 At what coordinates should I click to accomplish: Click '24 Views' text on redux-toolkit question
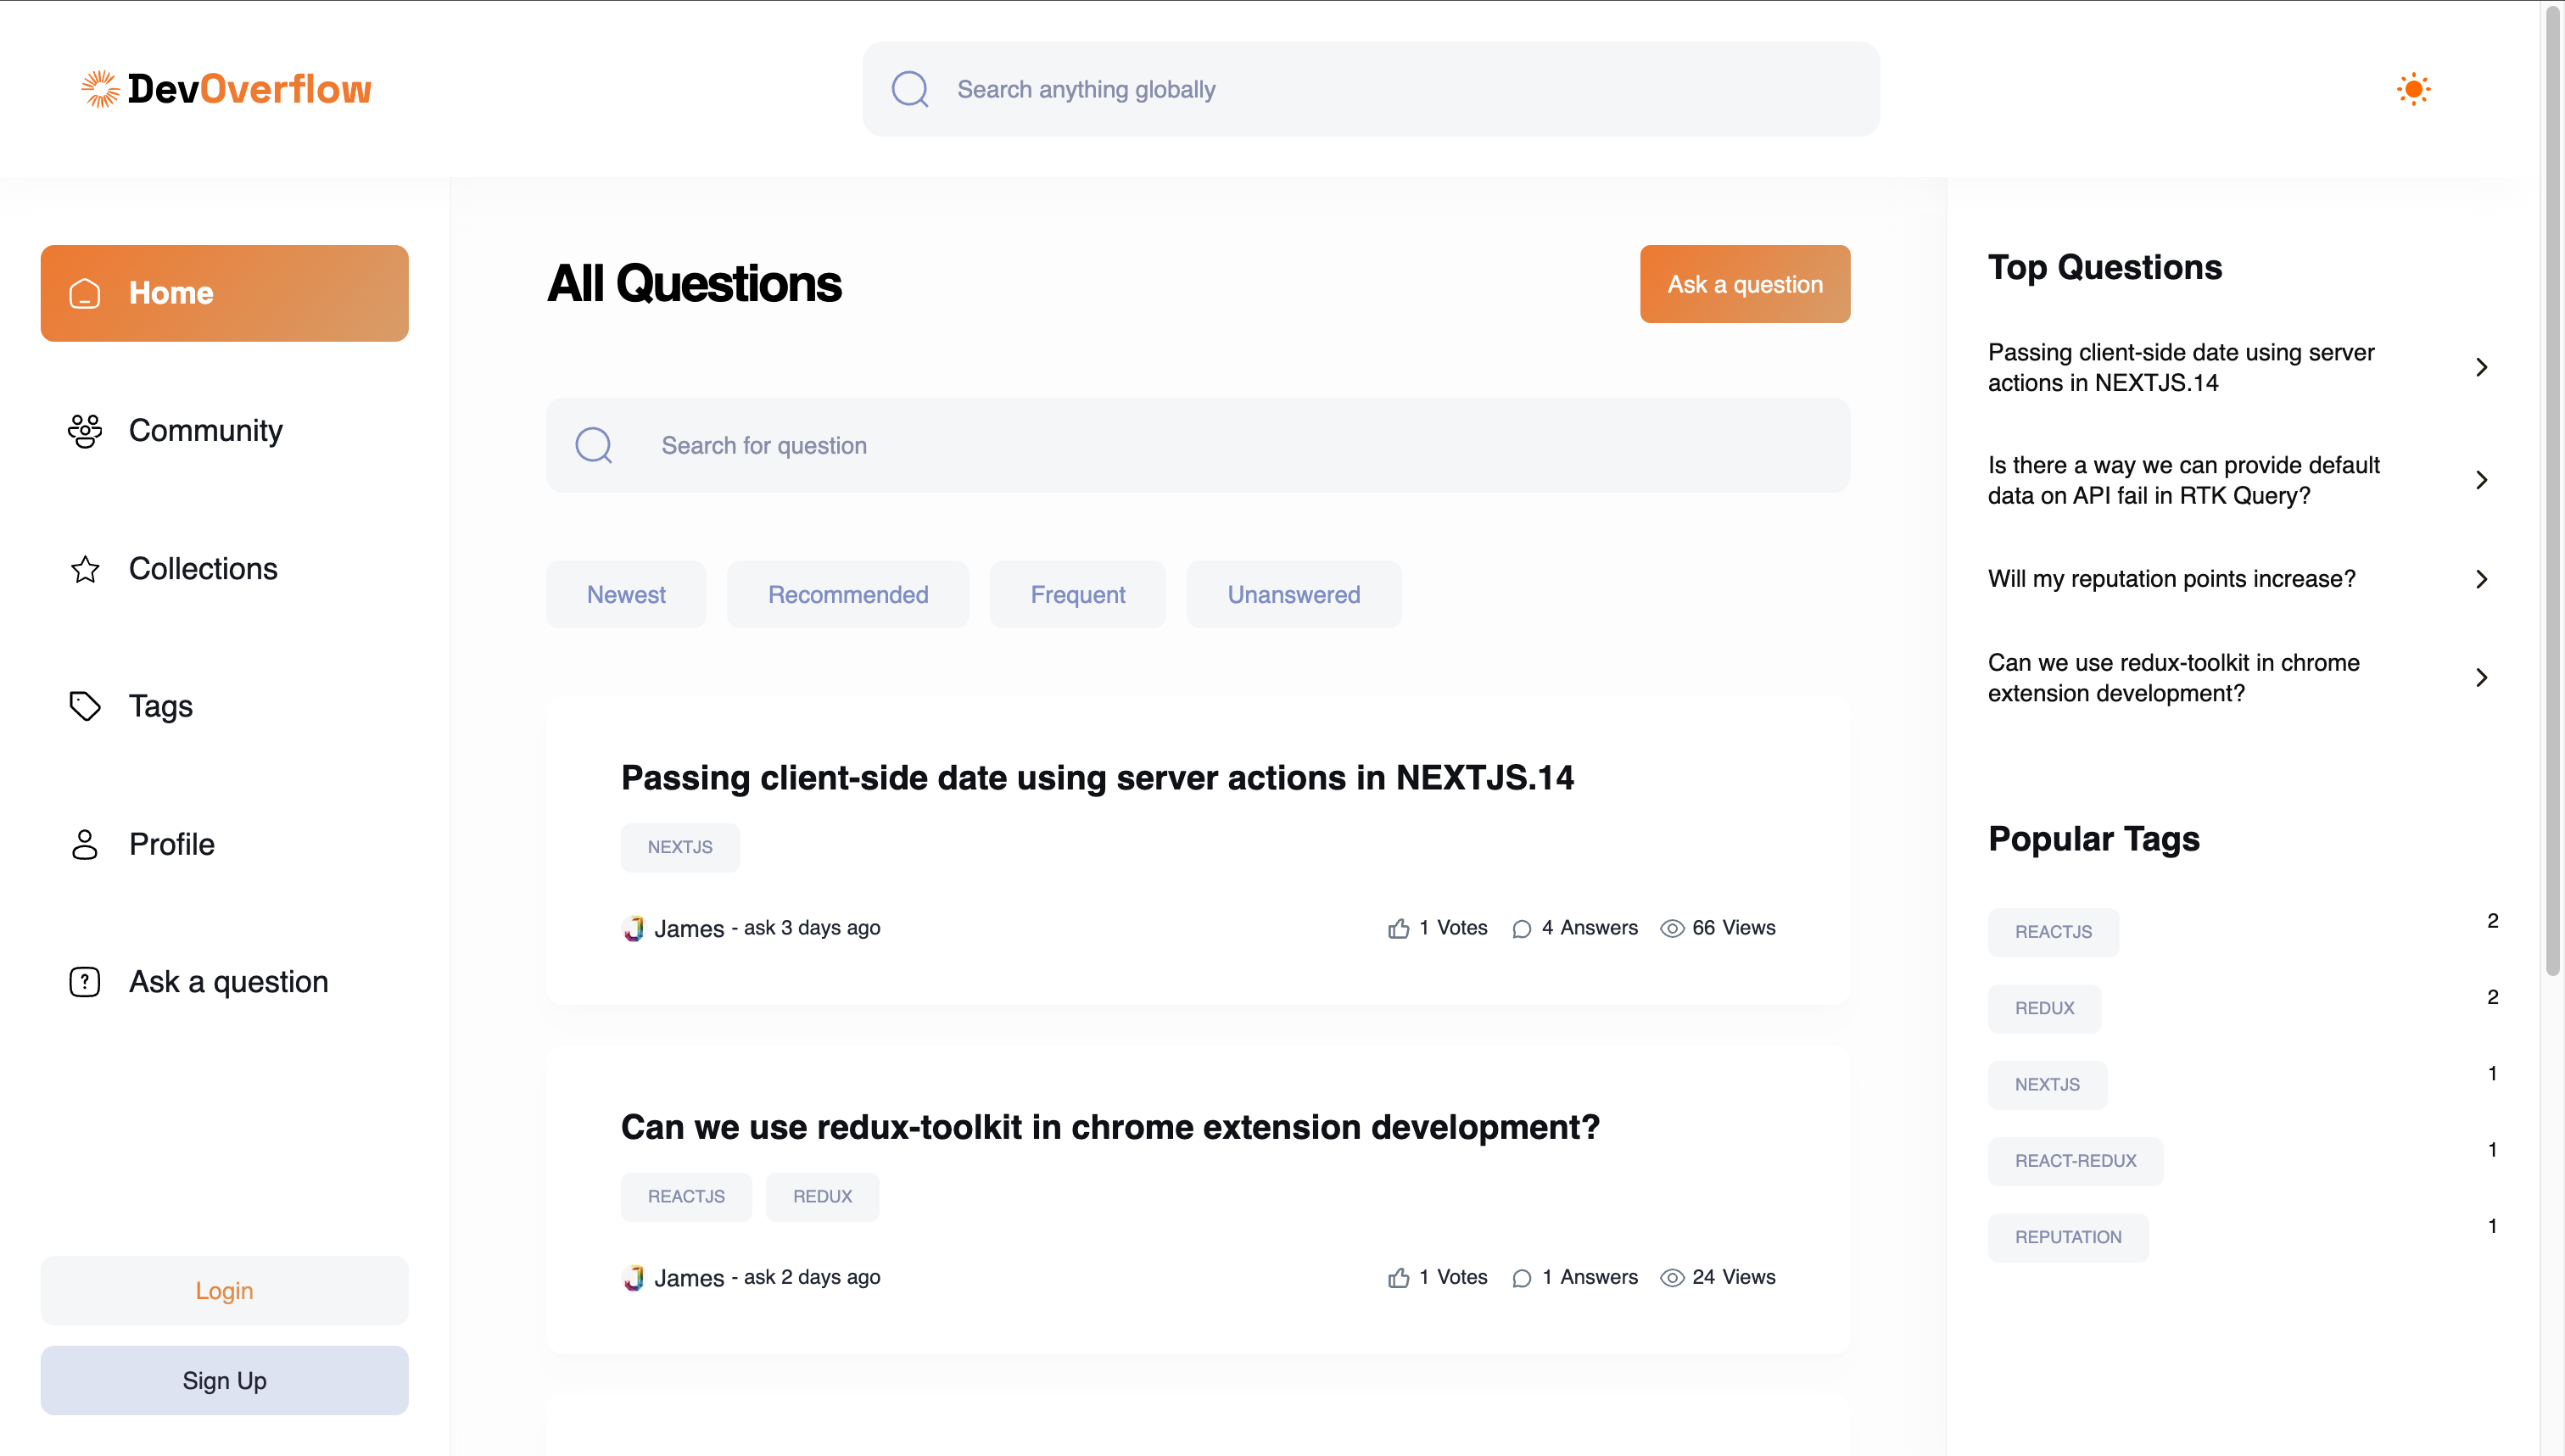[1733, 1277]
